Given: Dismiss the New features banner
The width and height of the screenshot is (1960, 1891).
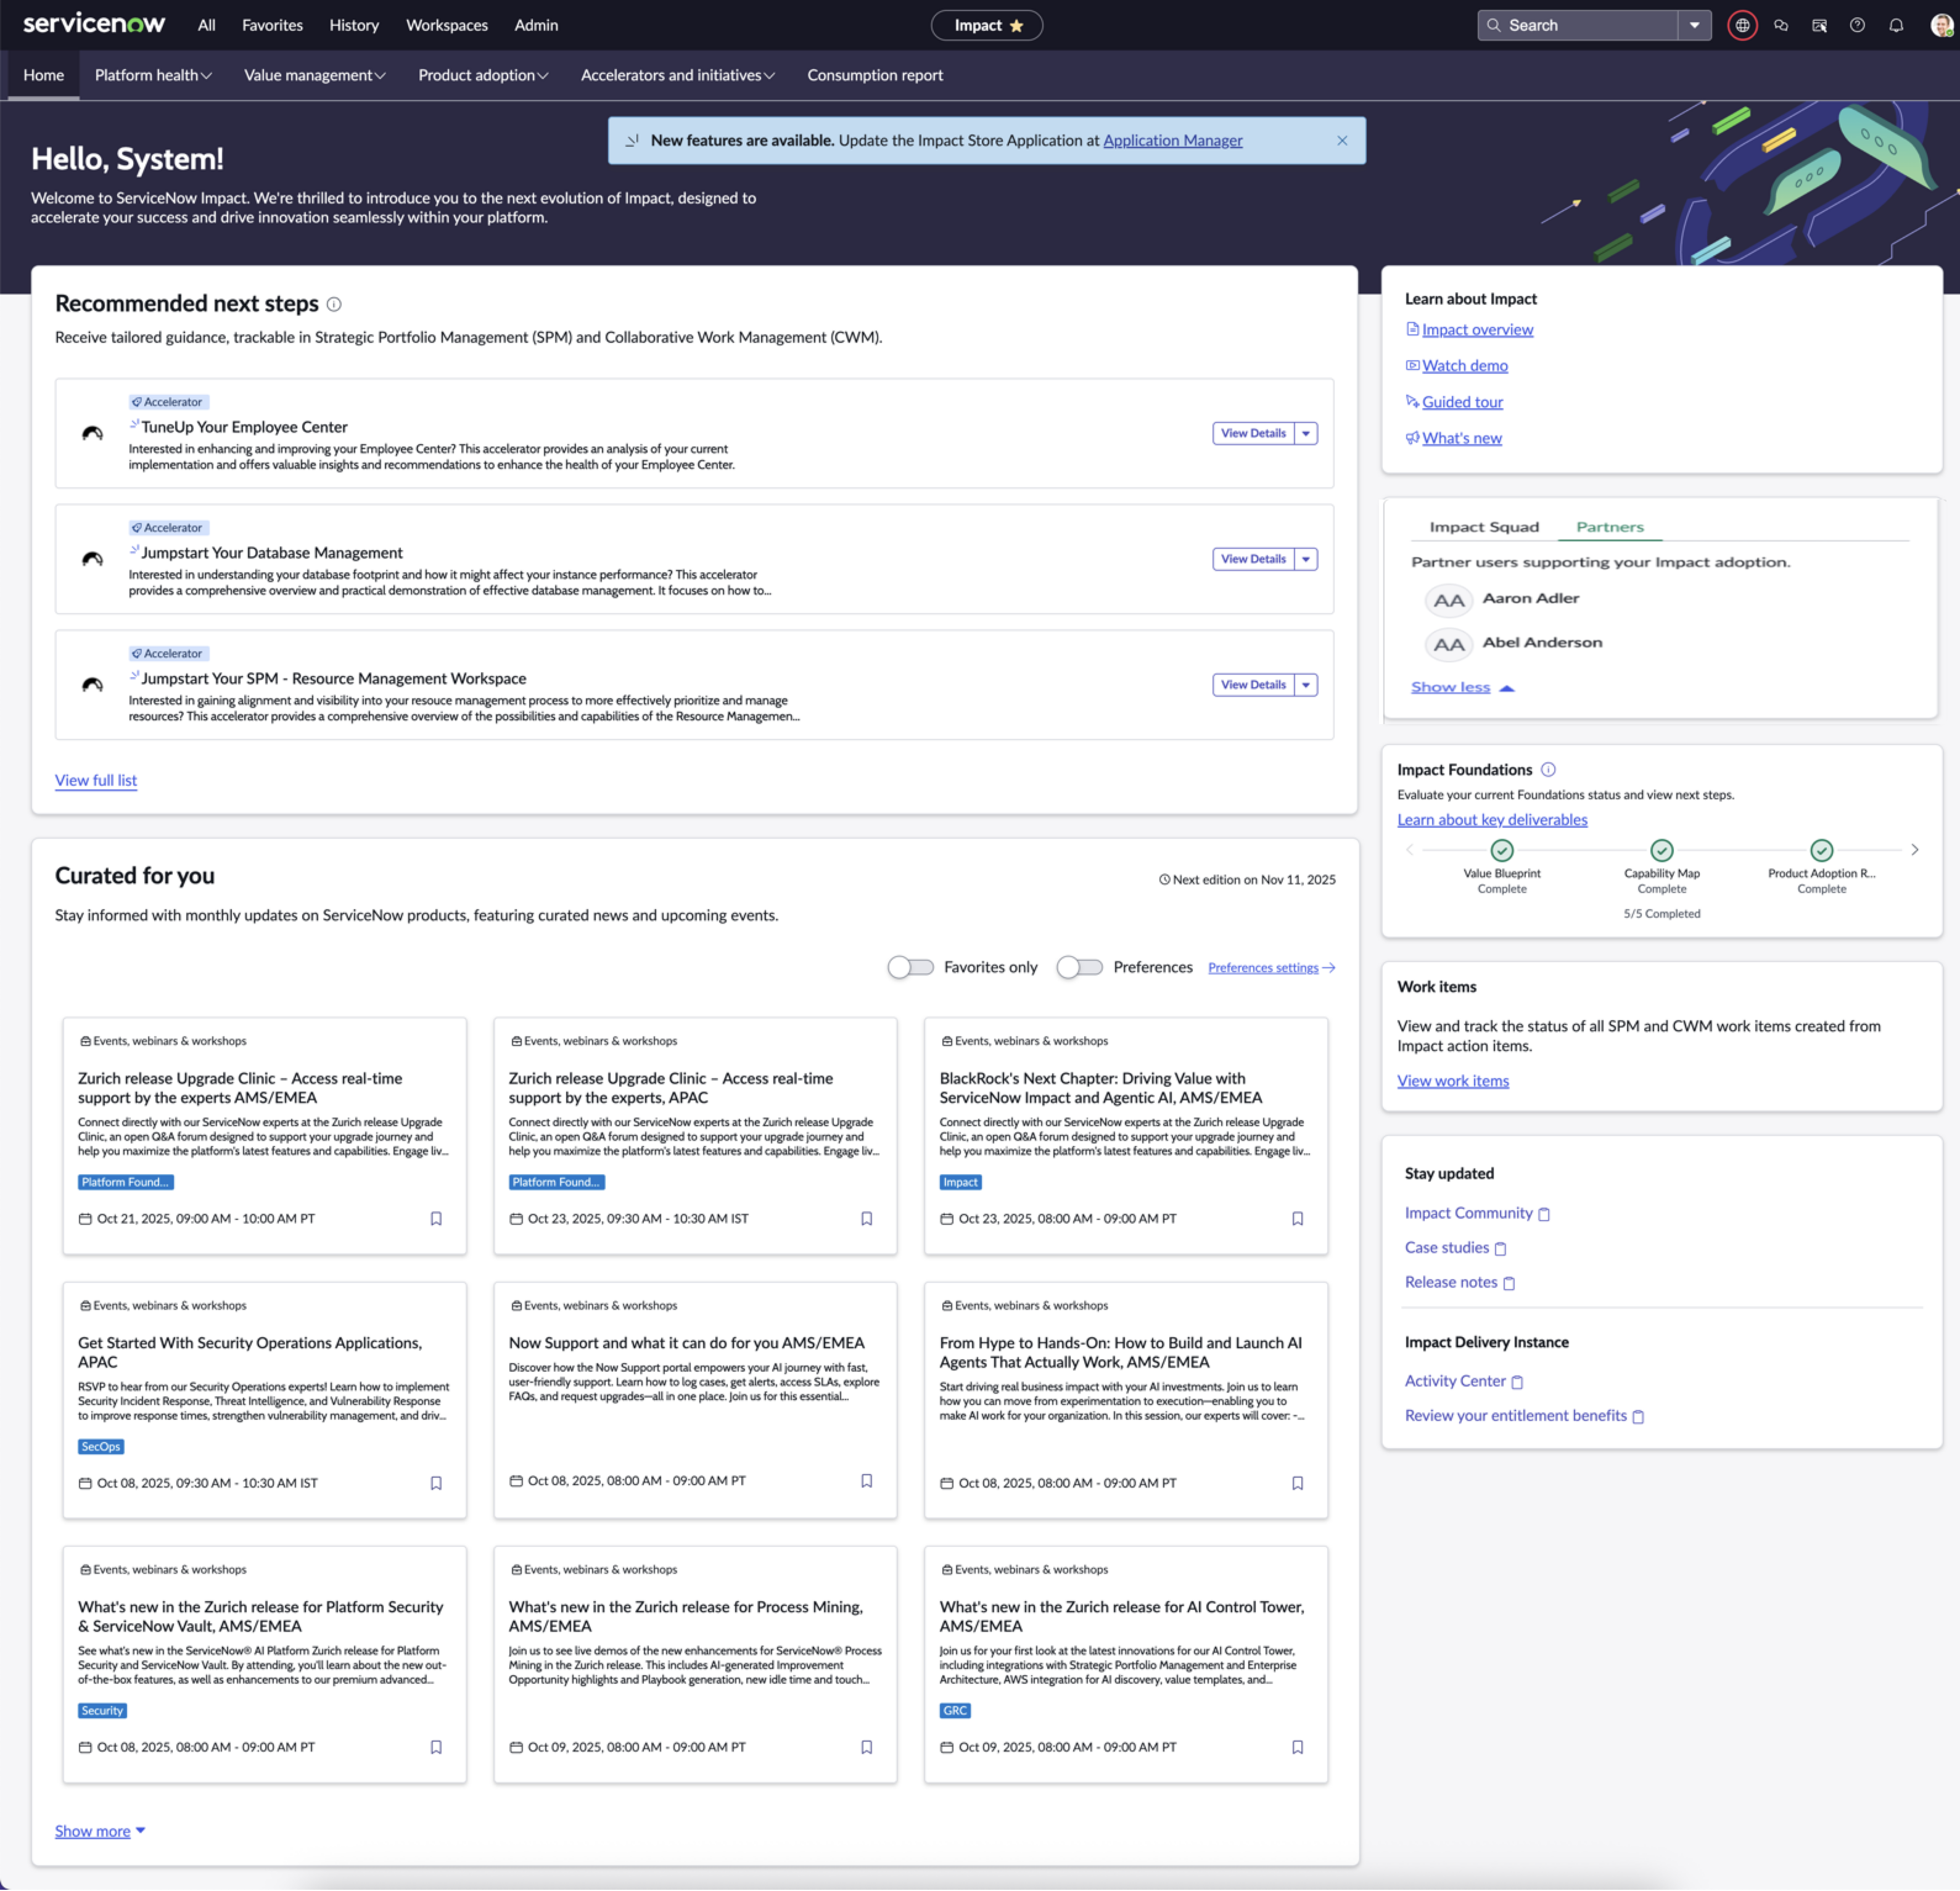Looking at the screenshot, I should 1342,140.
